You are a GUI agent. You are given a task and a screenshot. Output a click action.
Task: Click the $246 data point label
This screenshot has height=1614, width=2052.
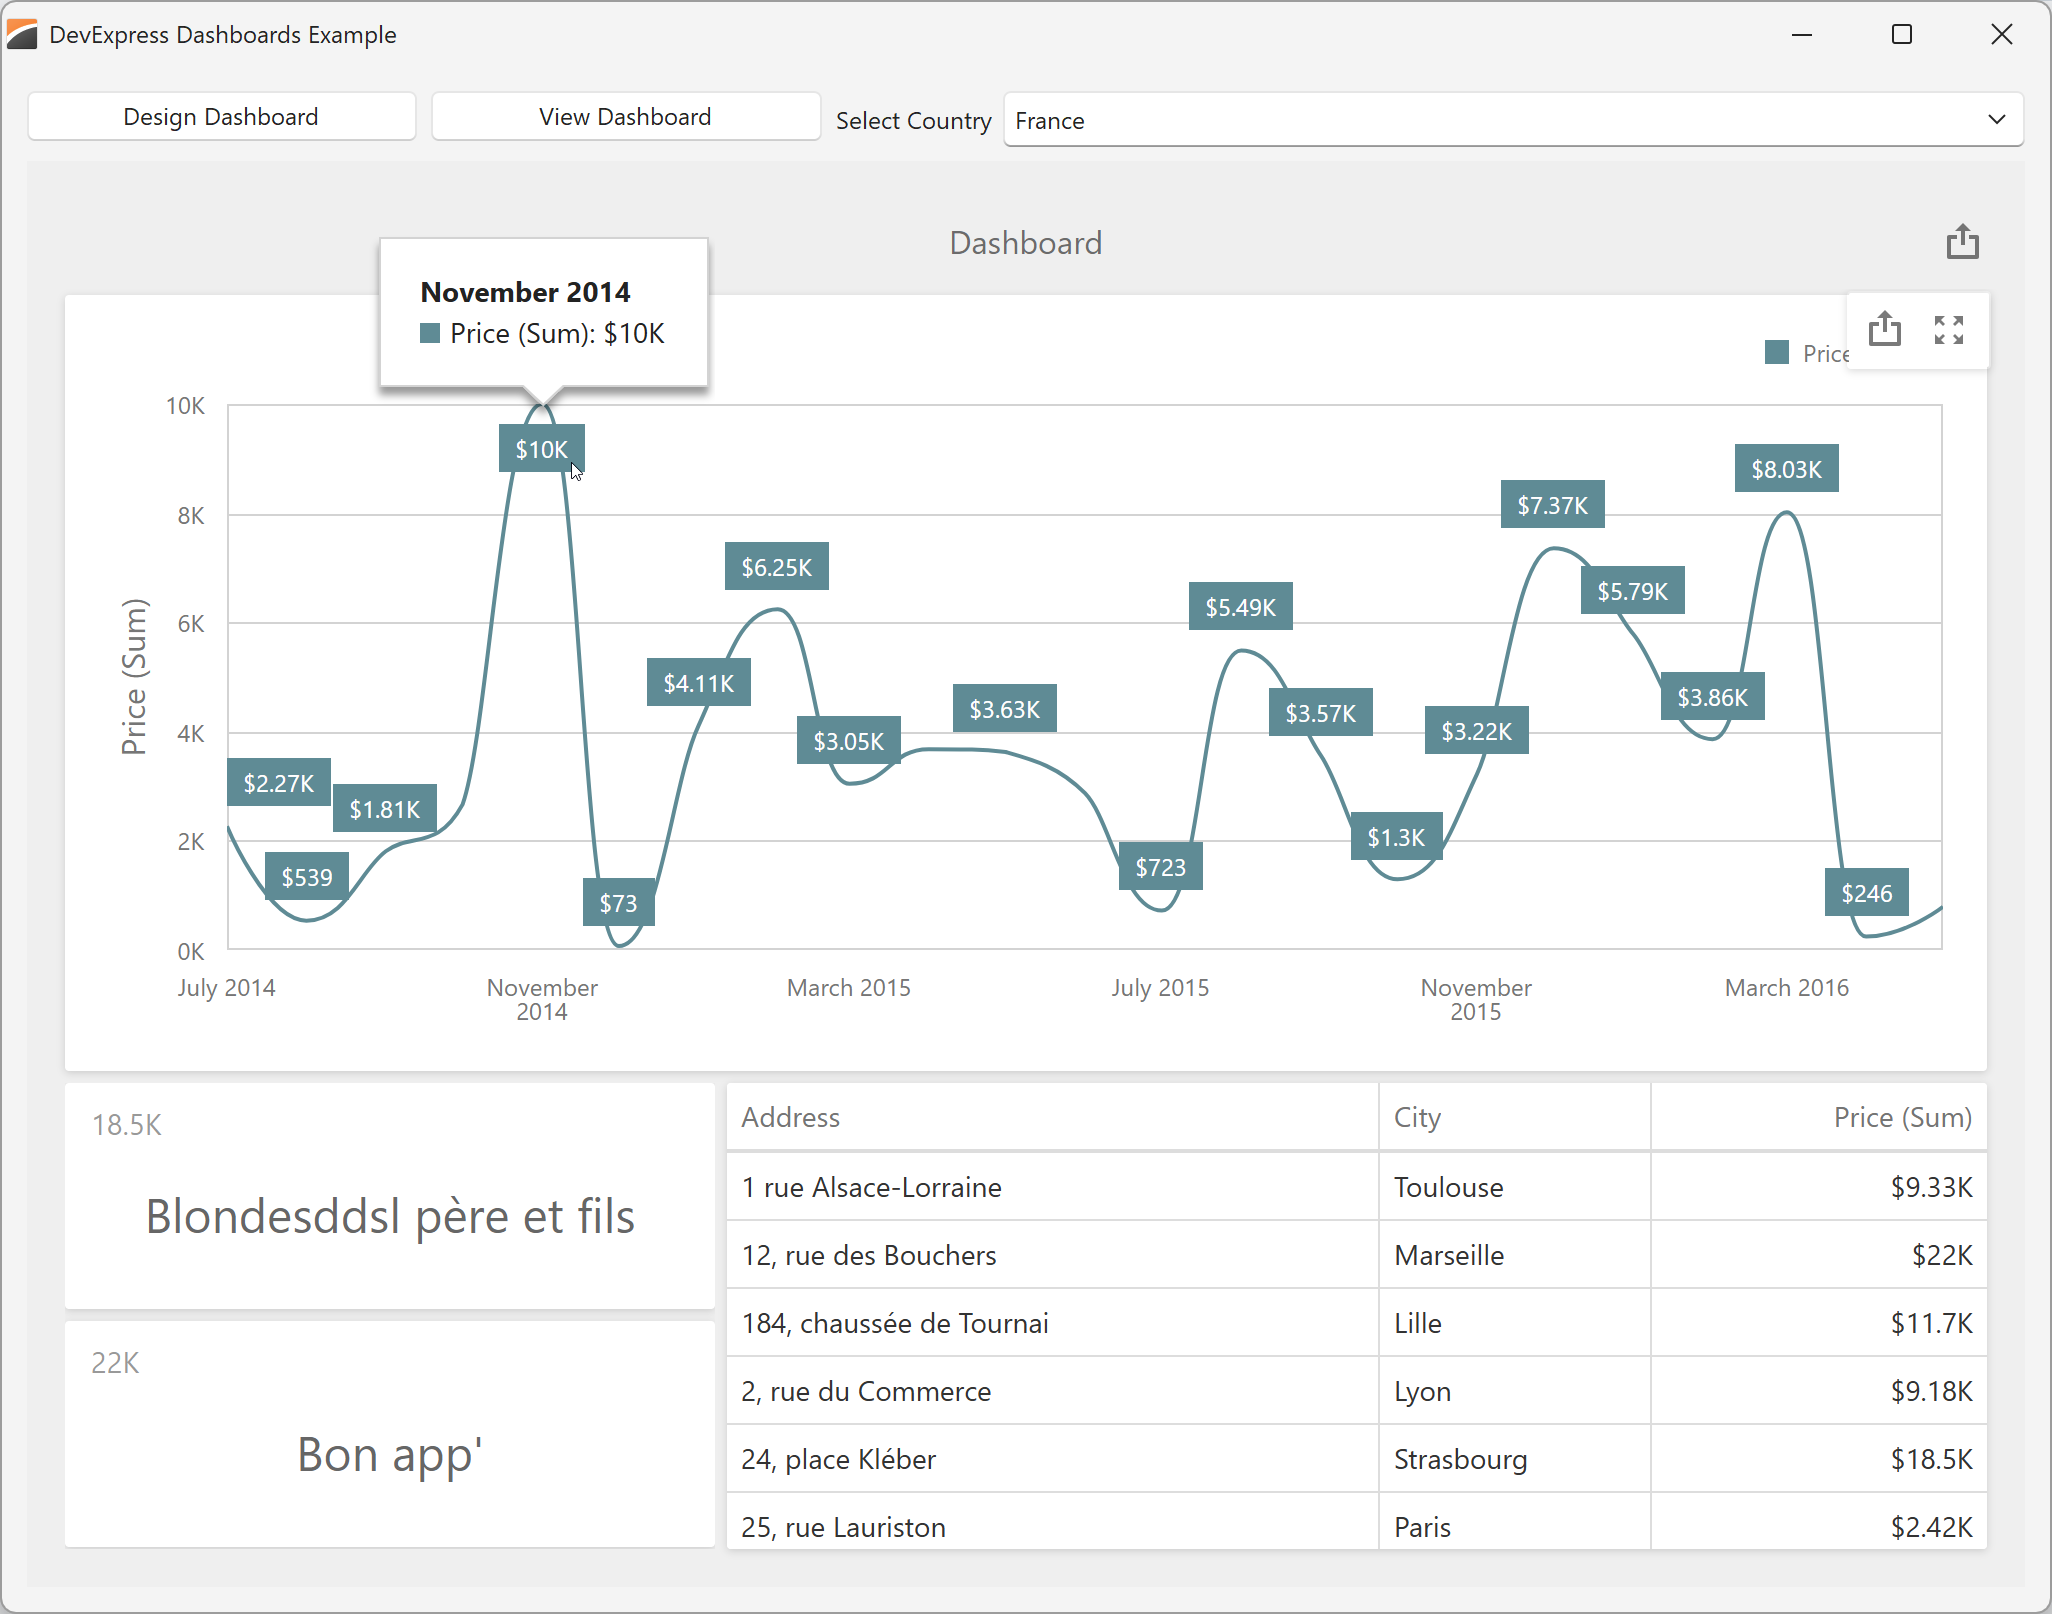click(1867, 893)
